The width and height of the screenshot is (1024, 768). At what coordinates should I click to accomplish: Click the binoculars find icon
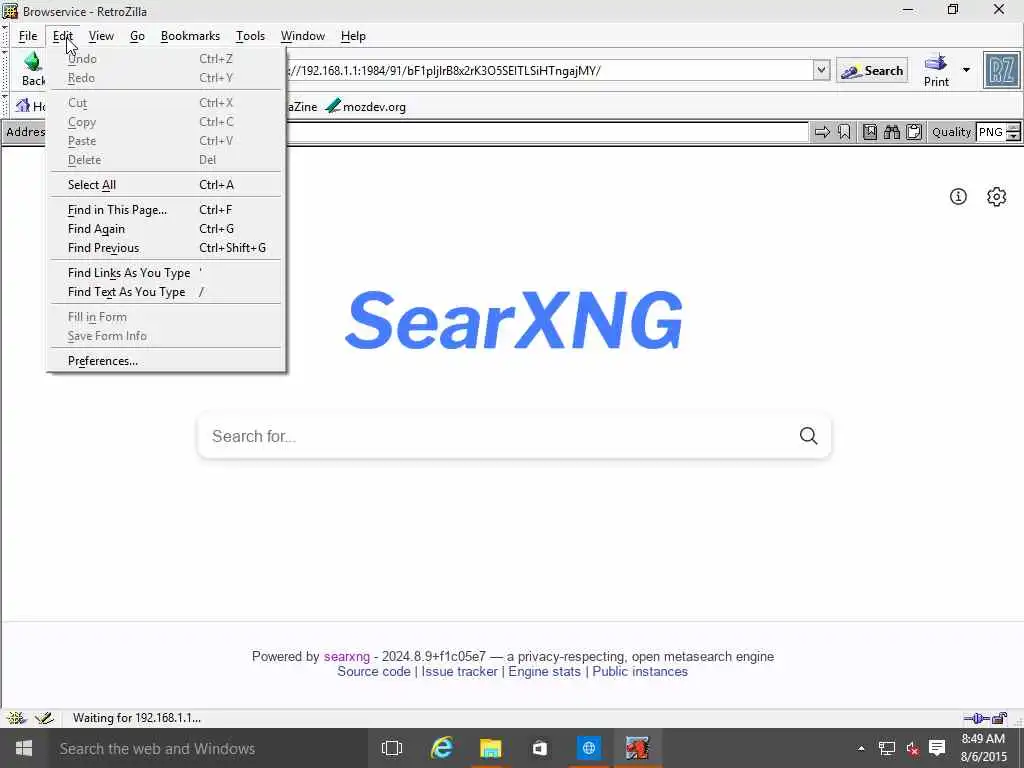(x=891, y=132)
